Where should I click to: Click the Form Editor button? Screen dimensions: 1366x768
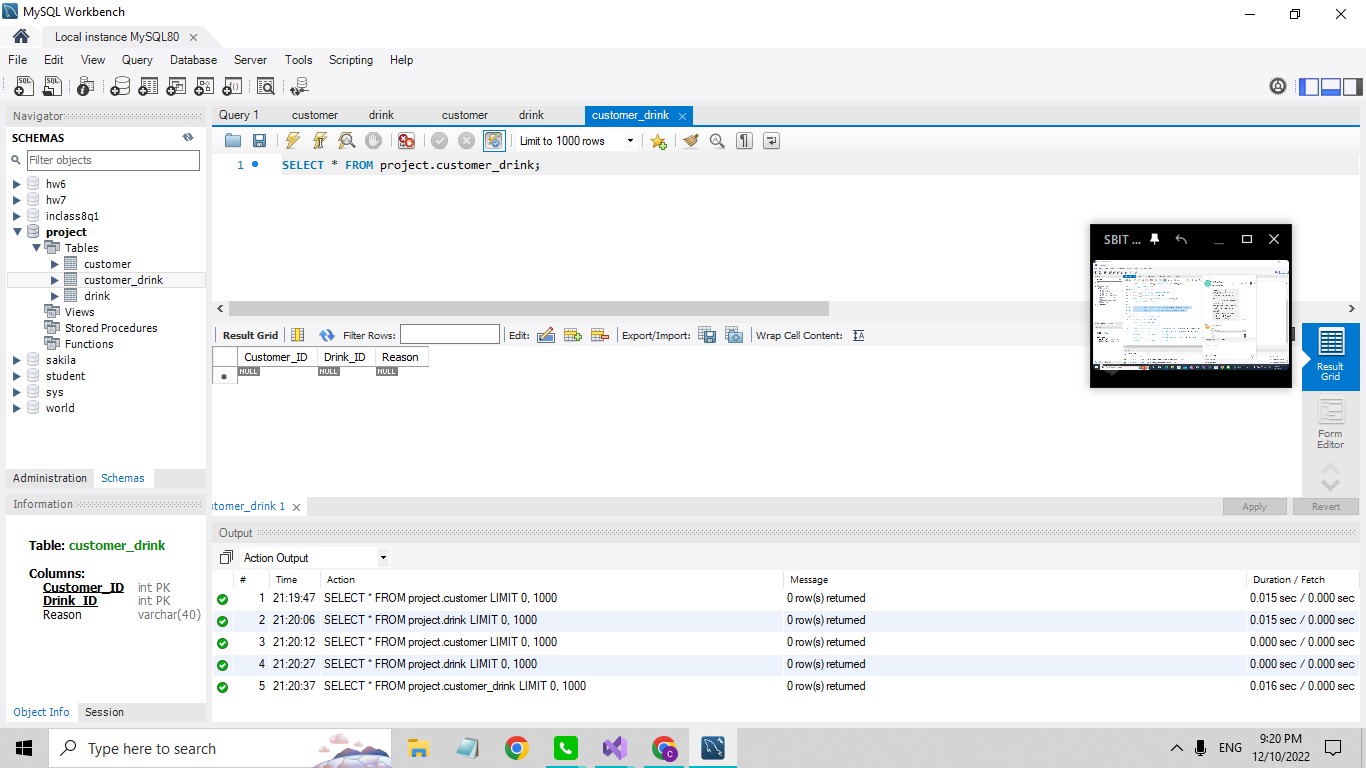(1330, 424)
